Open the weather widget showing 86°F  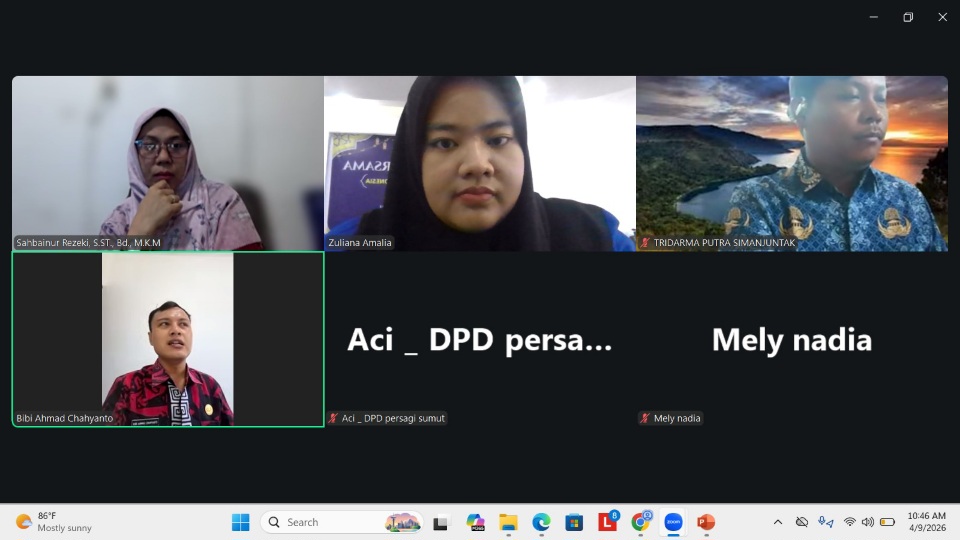[x=55, y=522]
